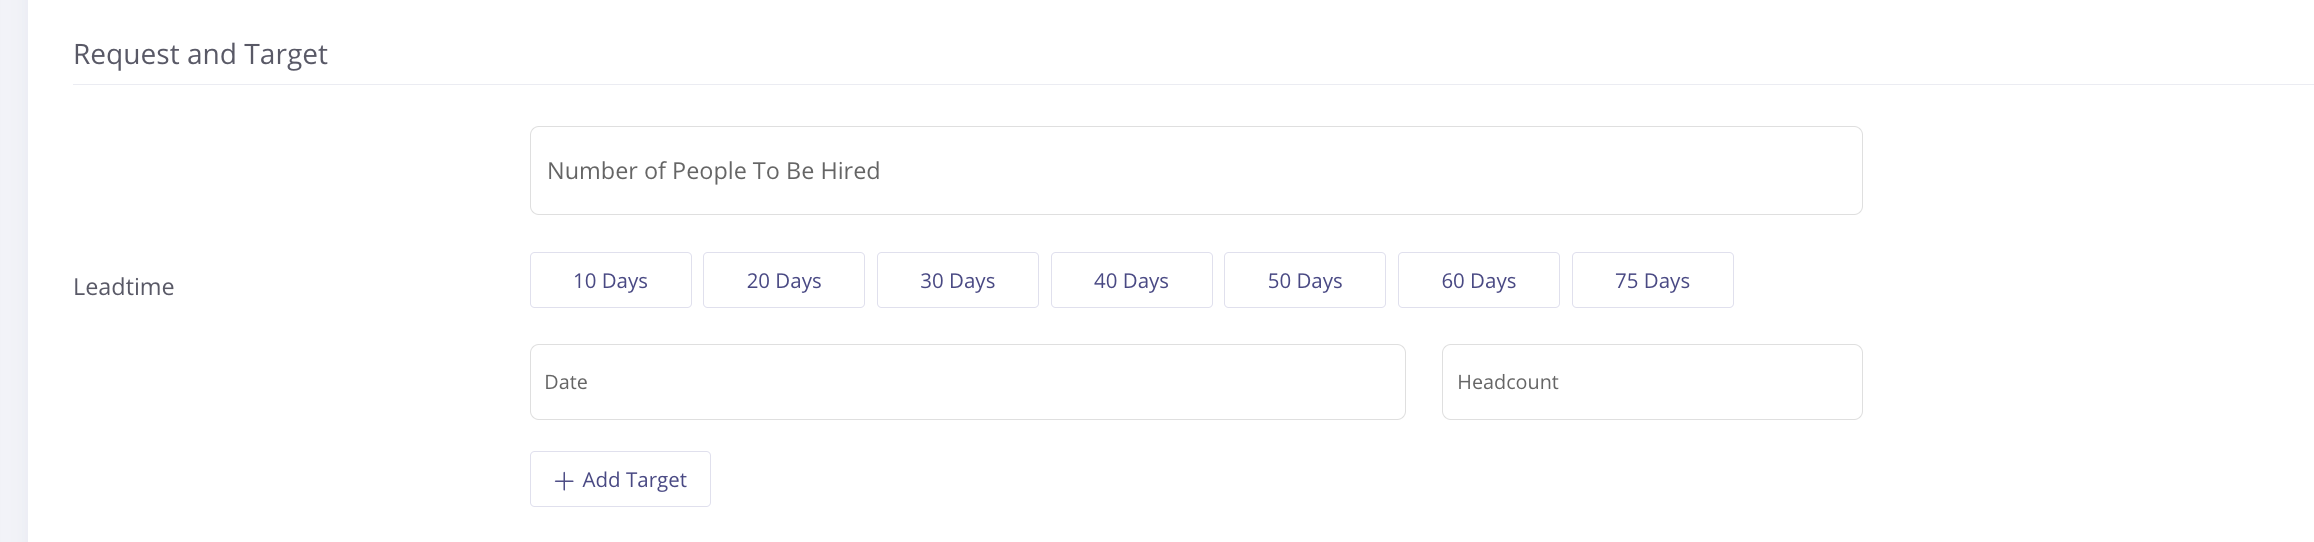The height and width of the screenshot is (542, 2314).
Task: Click the Date placeholder text
Action: (x=566, y=382)
